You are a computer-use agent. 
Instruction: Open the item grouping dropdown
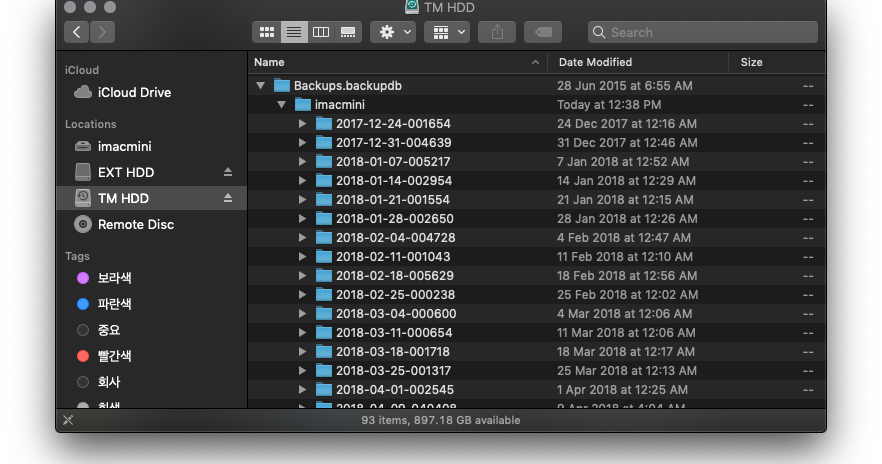447,32
